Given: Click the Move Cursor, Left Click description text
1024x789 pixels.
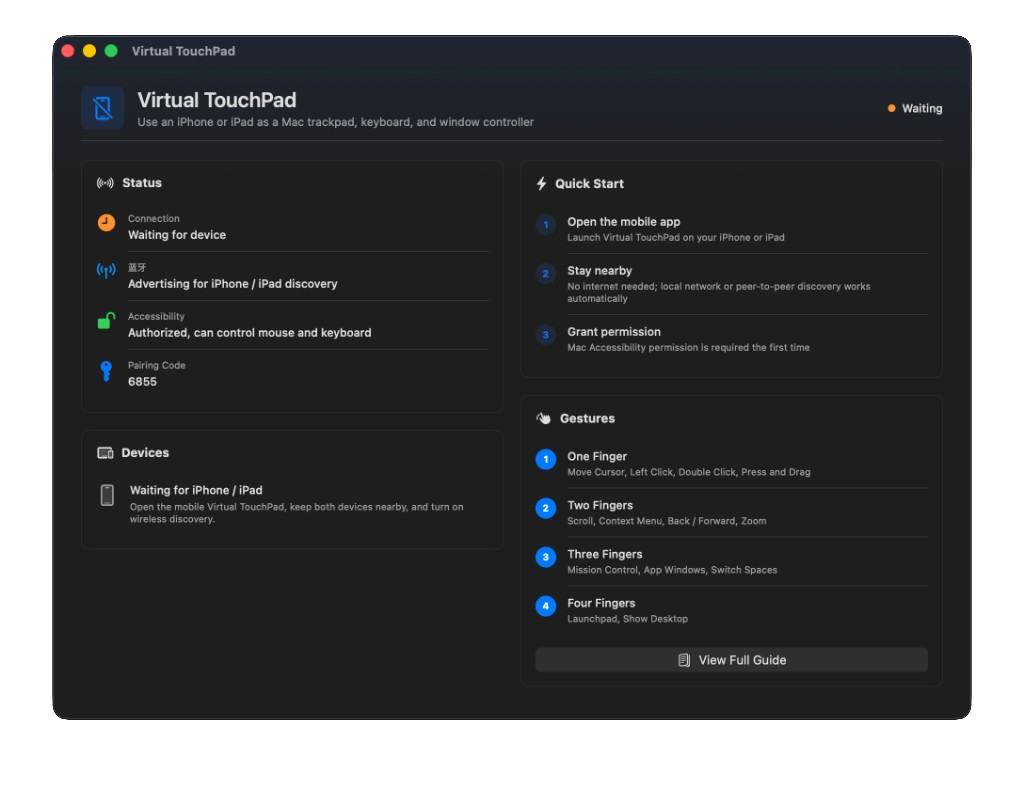Looking at the screenshot, I should (689, 472).
